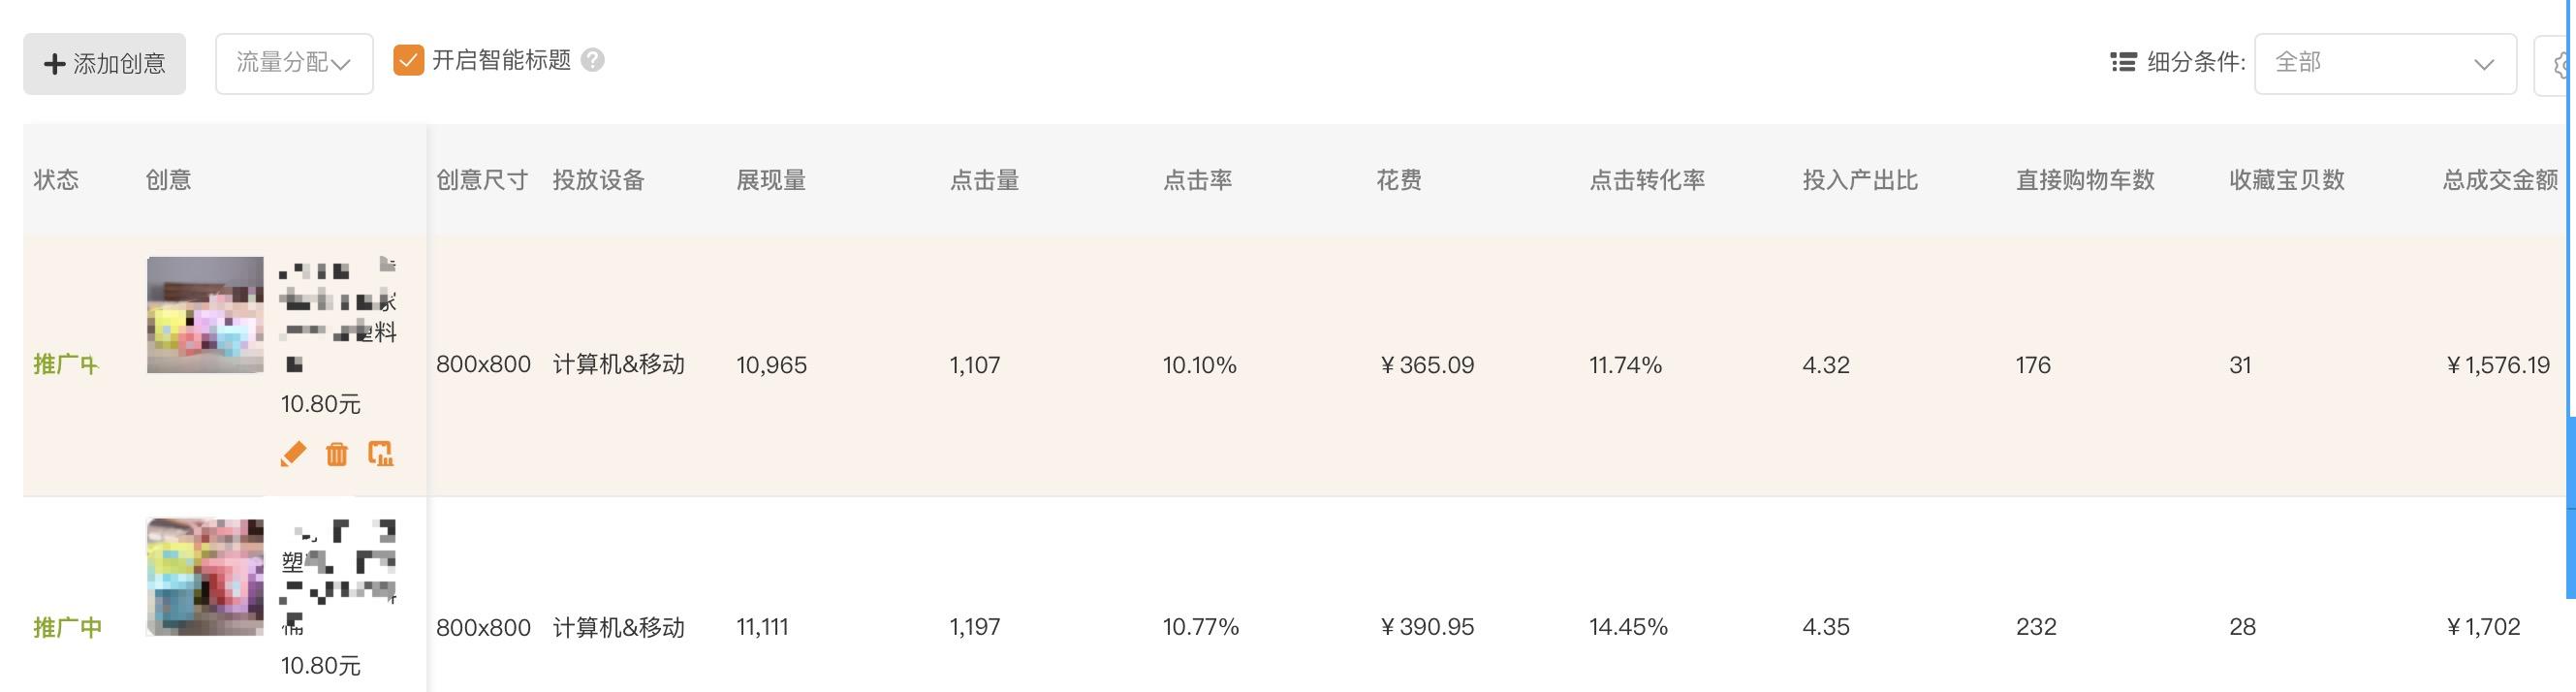Open the 全部 dropdown next to 细分条件
Viewport: 2576px width, 692px height.
[2385, 63]
